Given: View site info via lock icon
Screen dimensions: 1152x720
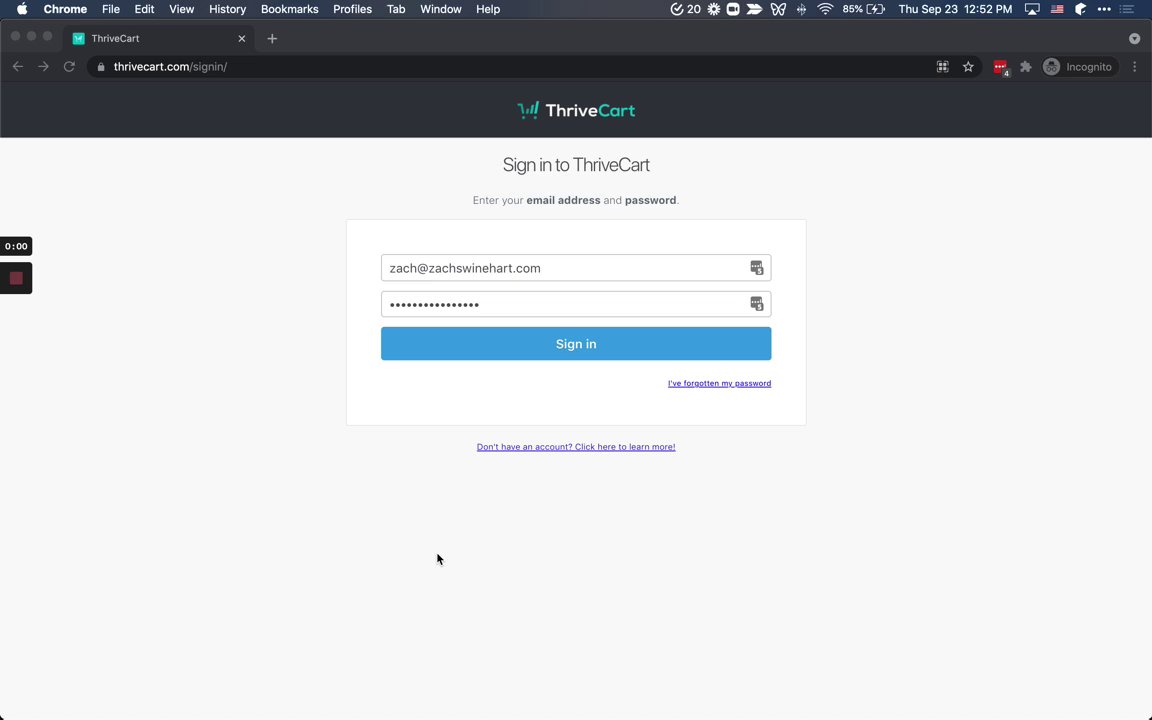Looking at the screenshot, I should coord(101,67).
